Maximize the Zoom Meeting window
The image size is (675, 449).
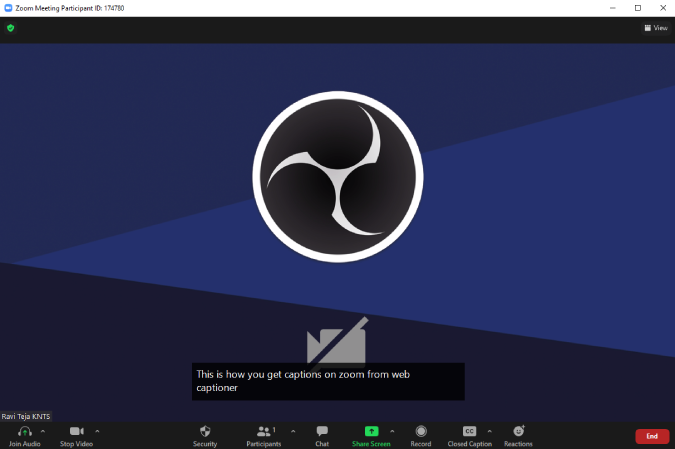[638, 8]
